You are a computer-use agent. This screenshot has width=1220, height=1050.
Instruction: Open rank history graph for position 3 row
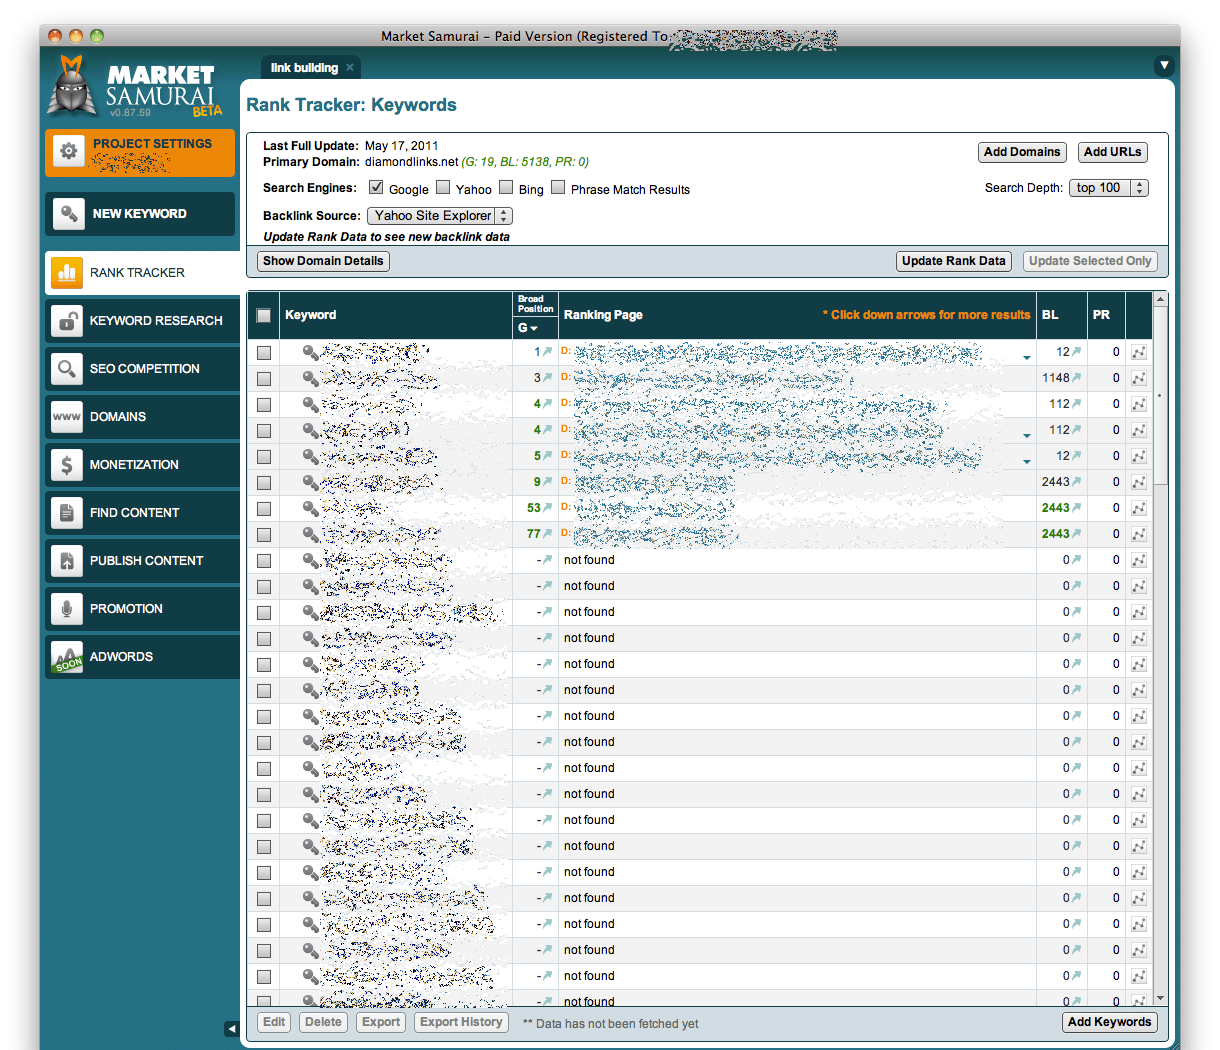pos(1138,378)
